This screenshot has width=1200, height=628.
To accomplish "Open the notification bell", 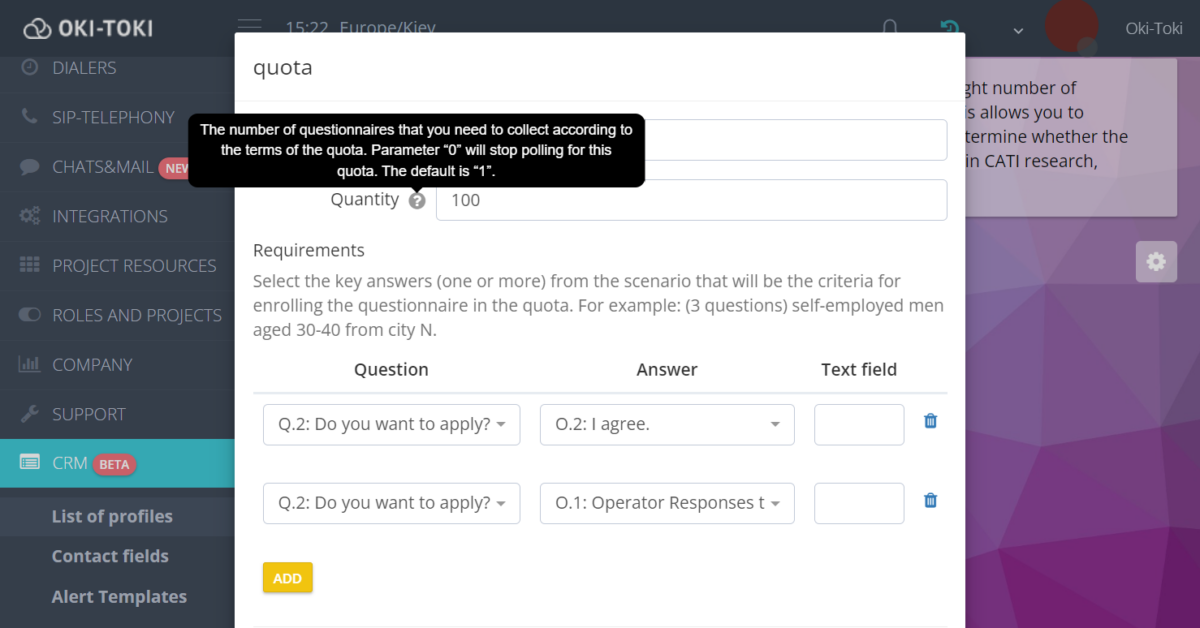I will (x=889, y=28).
